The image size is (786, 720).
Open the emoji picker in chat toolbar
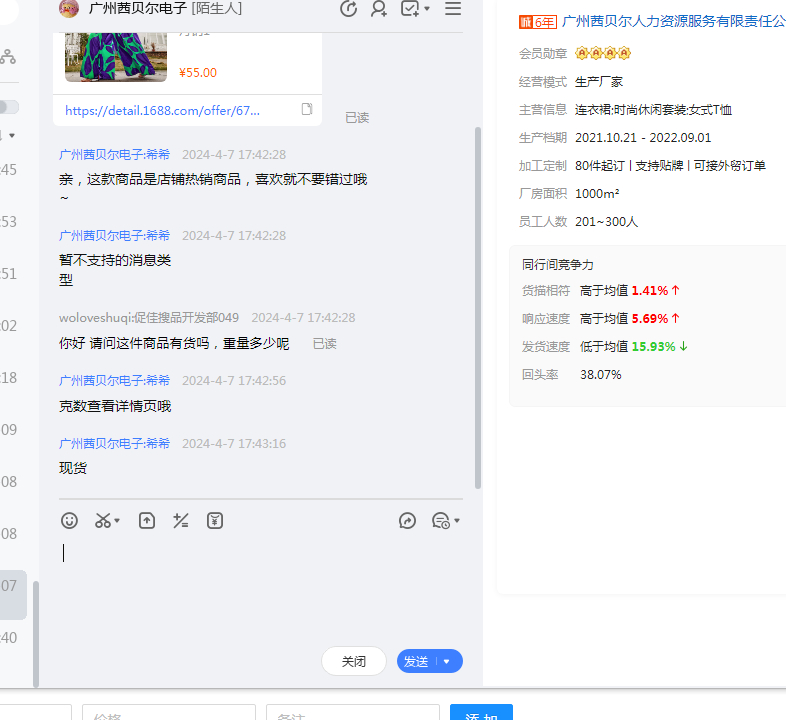[x=69, y=520]
